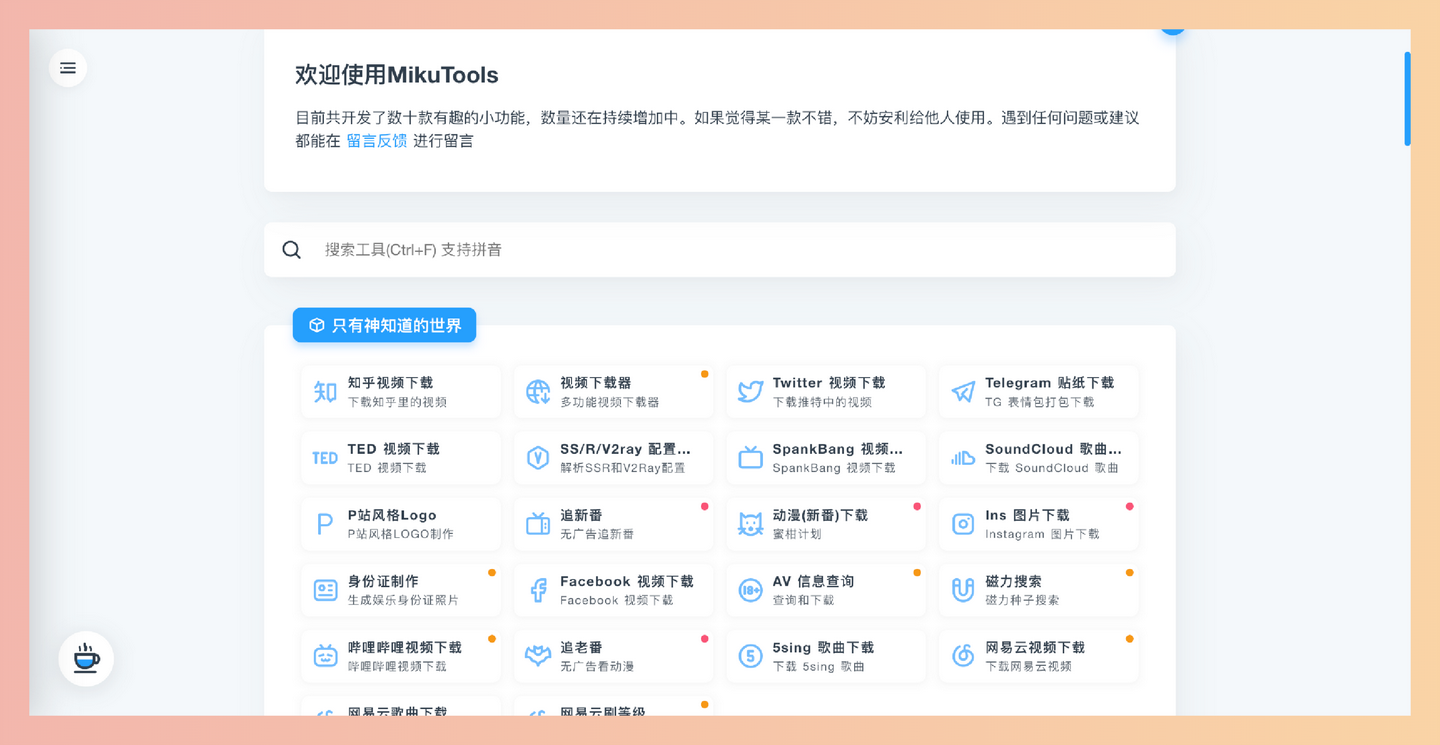Click the cat icon of 动漫(新番)下载
Viewport: 1440px width, 745px height.
click(751, 523)
